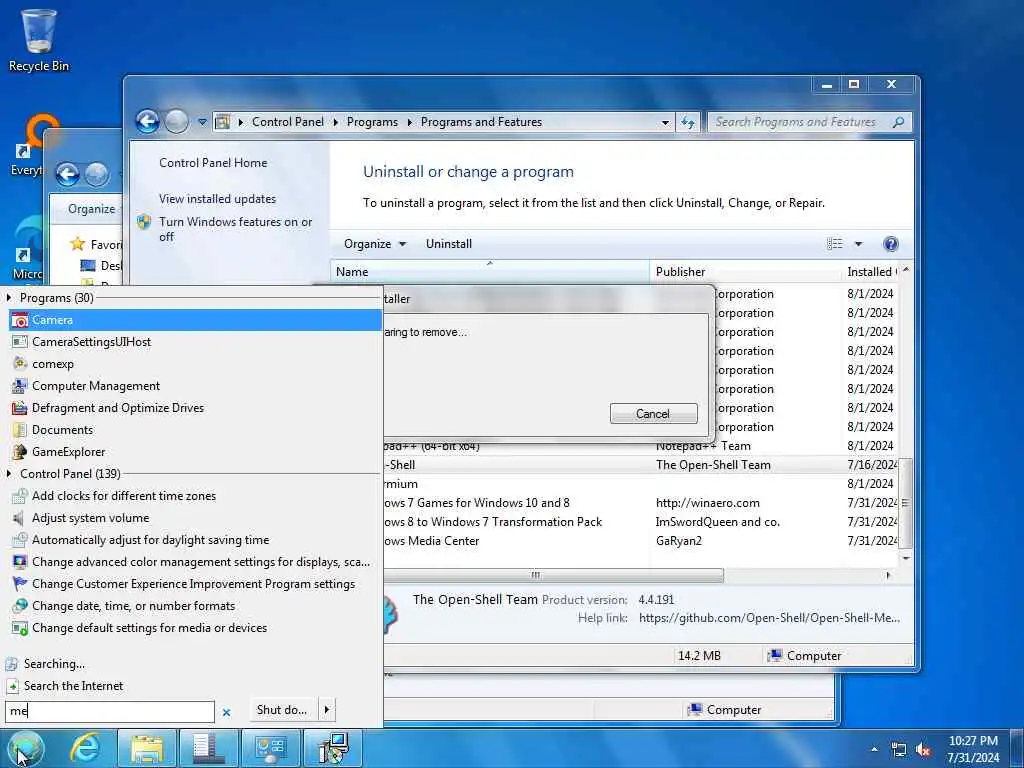
Task: Click Turn Windows features on or off
Action: pos(236,229)
